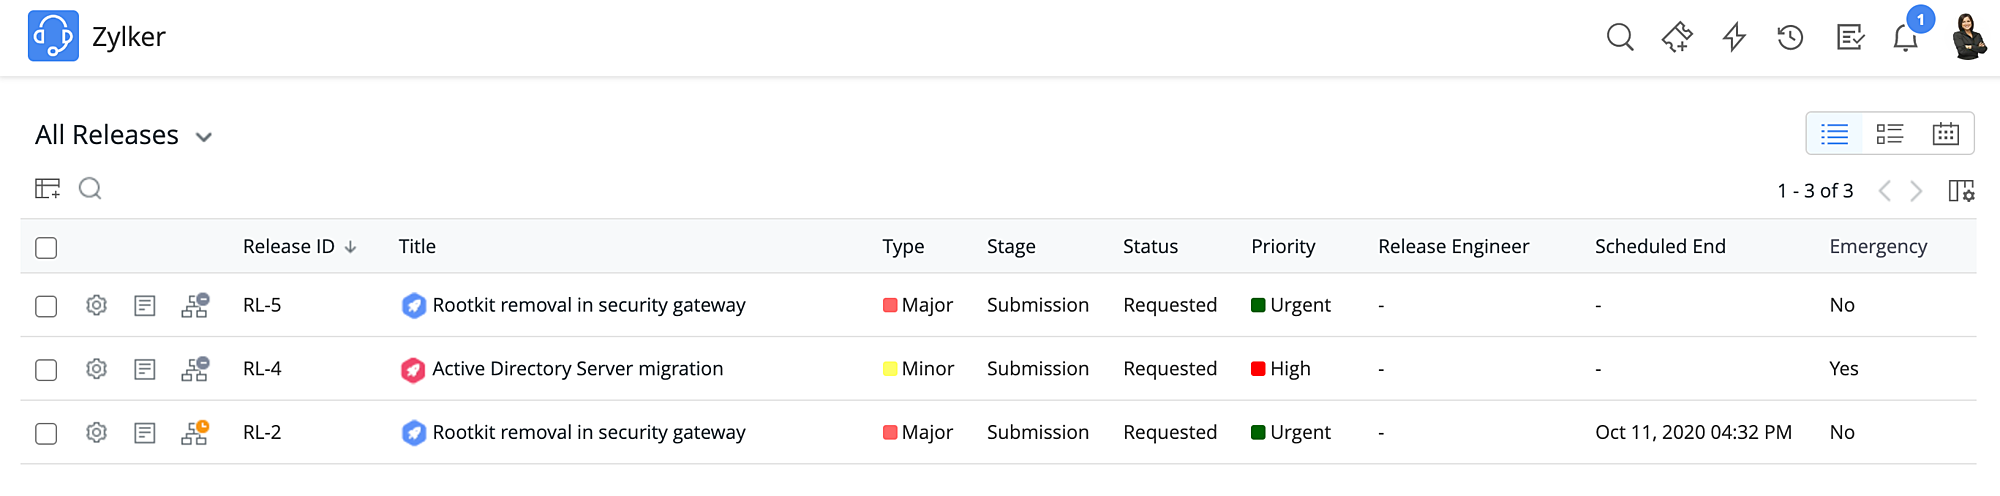Open the notifications bell
Screen dimensions: 2000x496
tap(1905, 39)
